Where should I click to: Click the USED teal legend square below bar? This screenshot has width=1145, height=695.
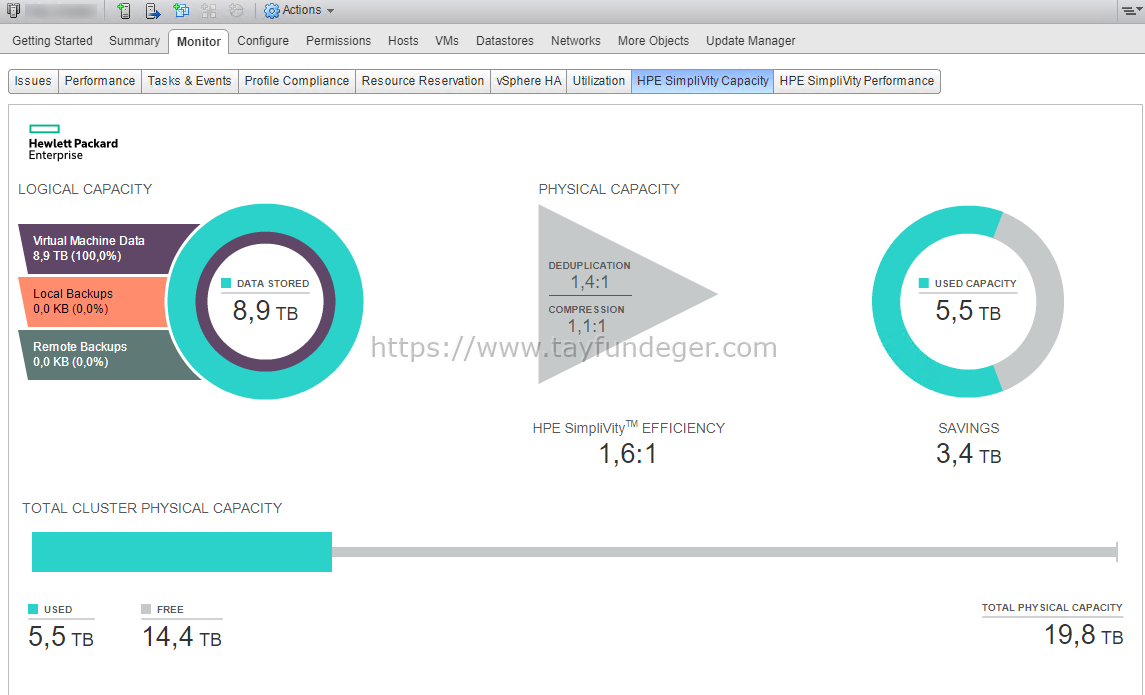pyautogui.click(x=33, y=609)
